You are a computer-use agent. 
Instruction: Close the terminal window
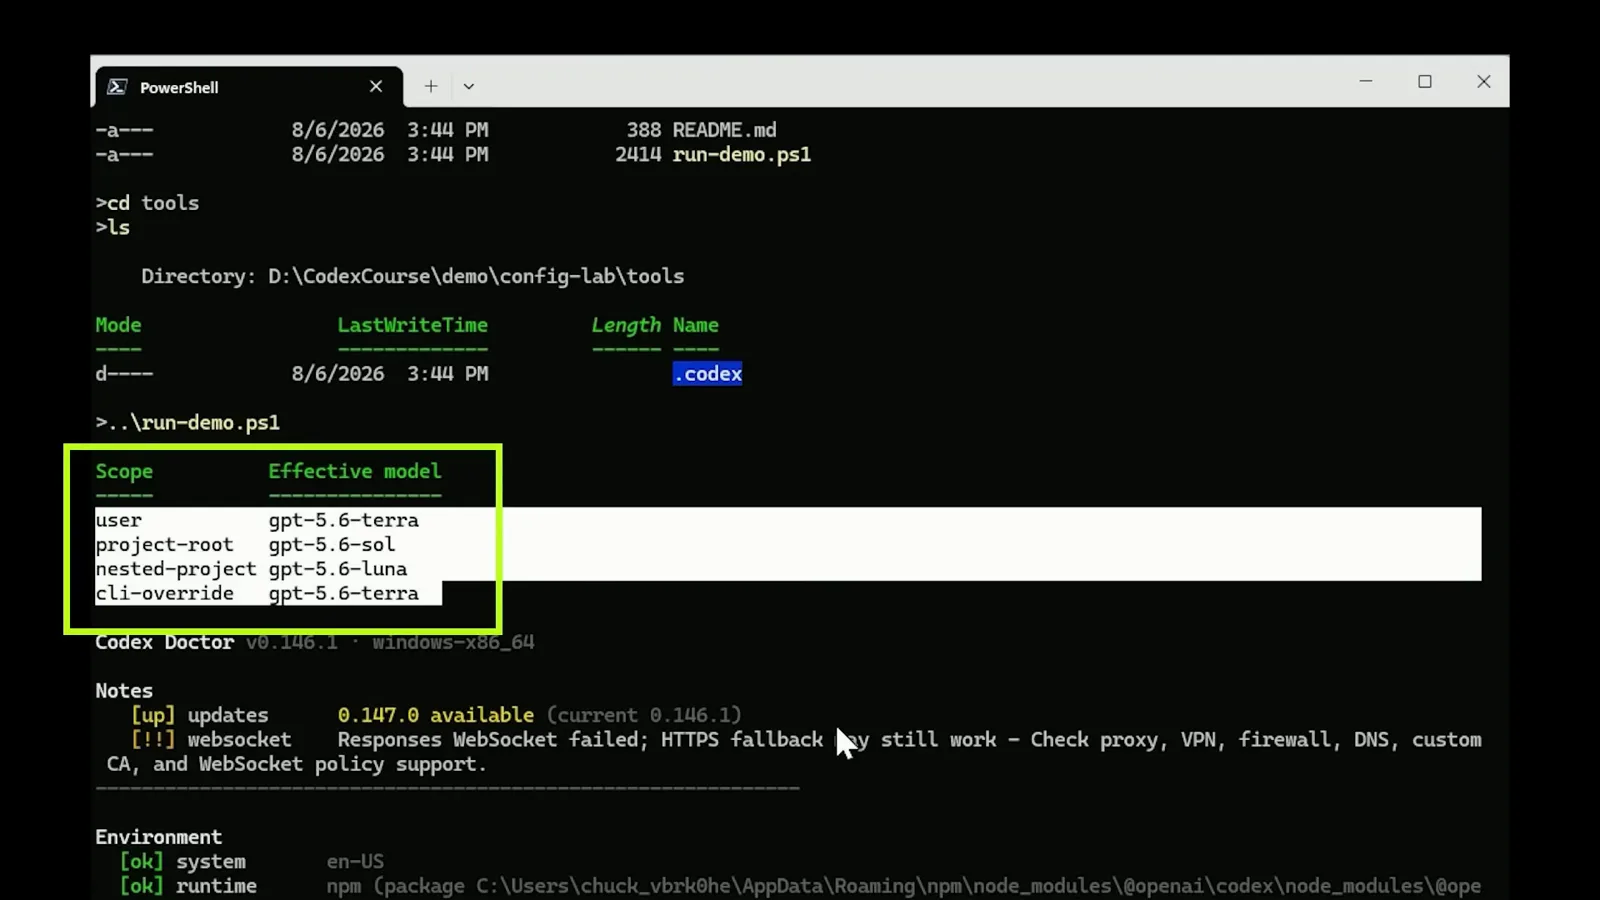tap(1484, 82)
